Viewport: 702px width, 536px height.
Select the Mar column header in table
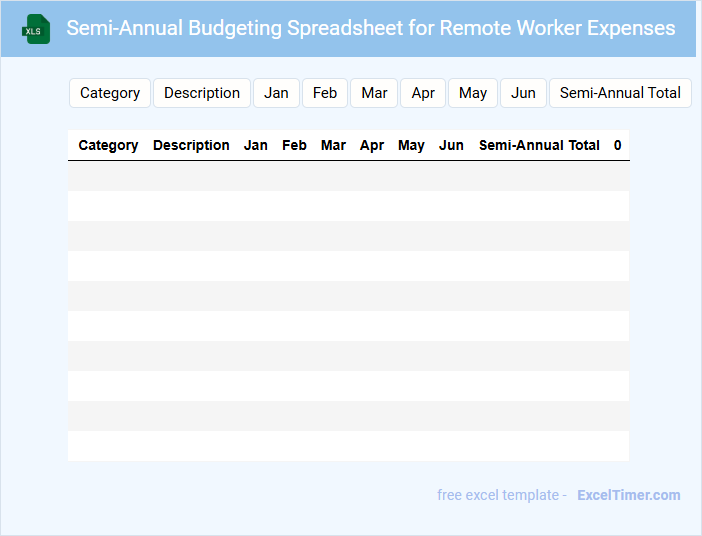333,145
